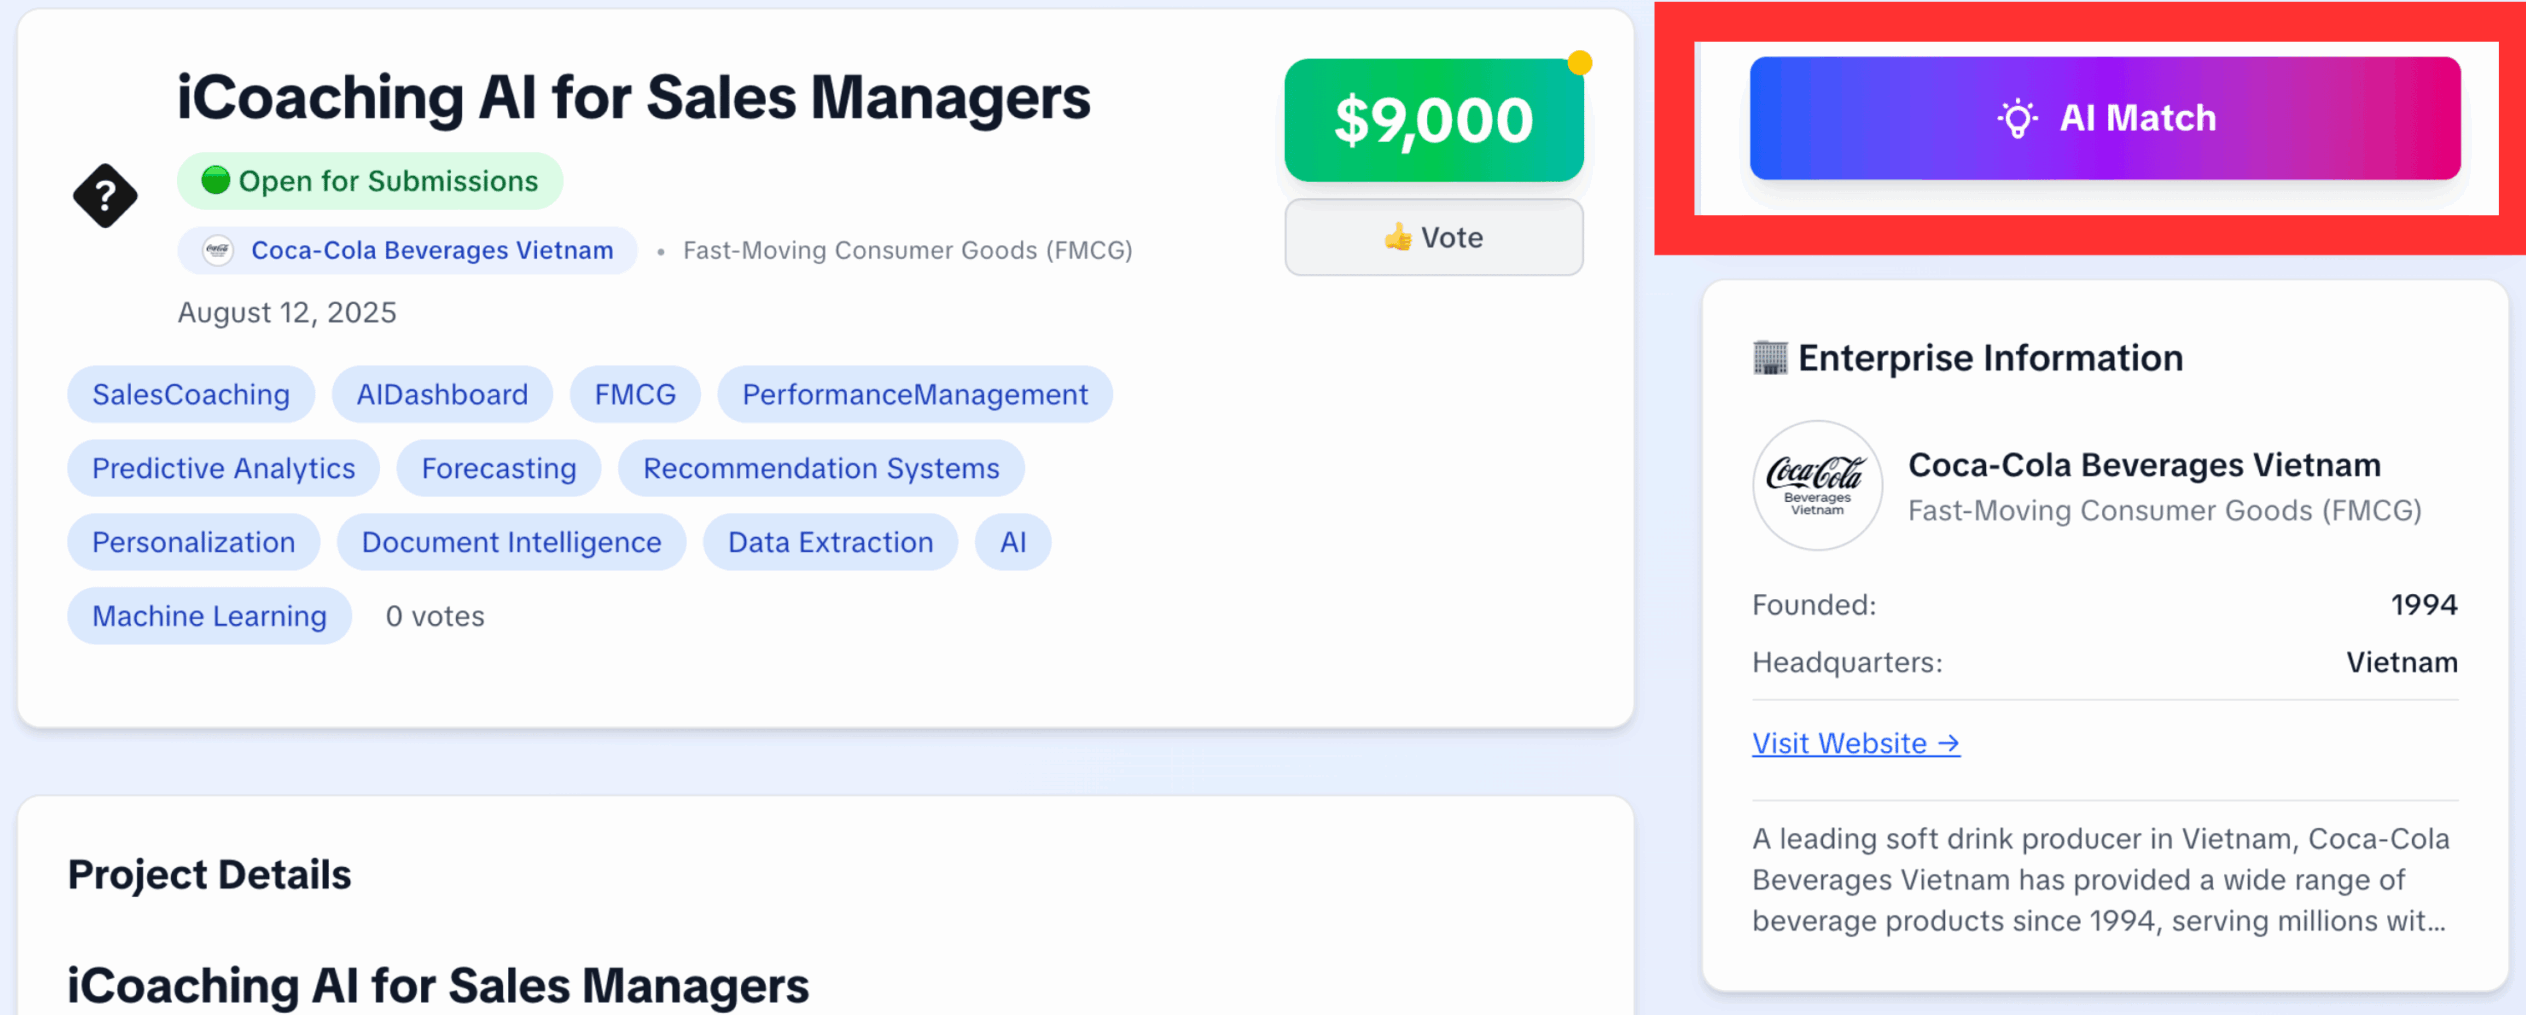
Task: Open the Visit Website link
Action: 1855,743
